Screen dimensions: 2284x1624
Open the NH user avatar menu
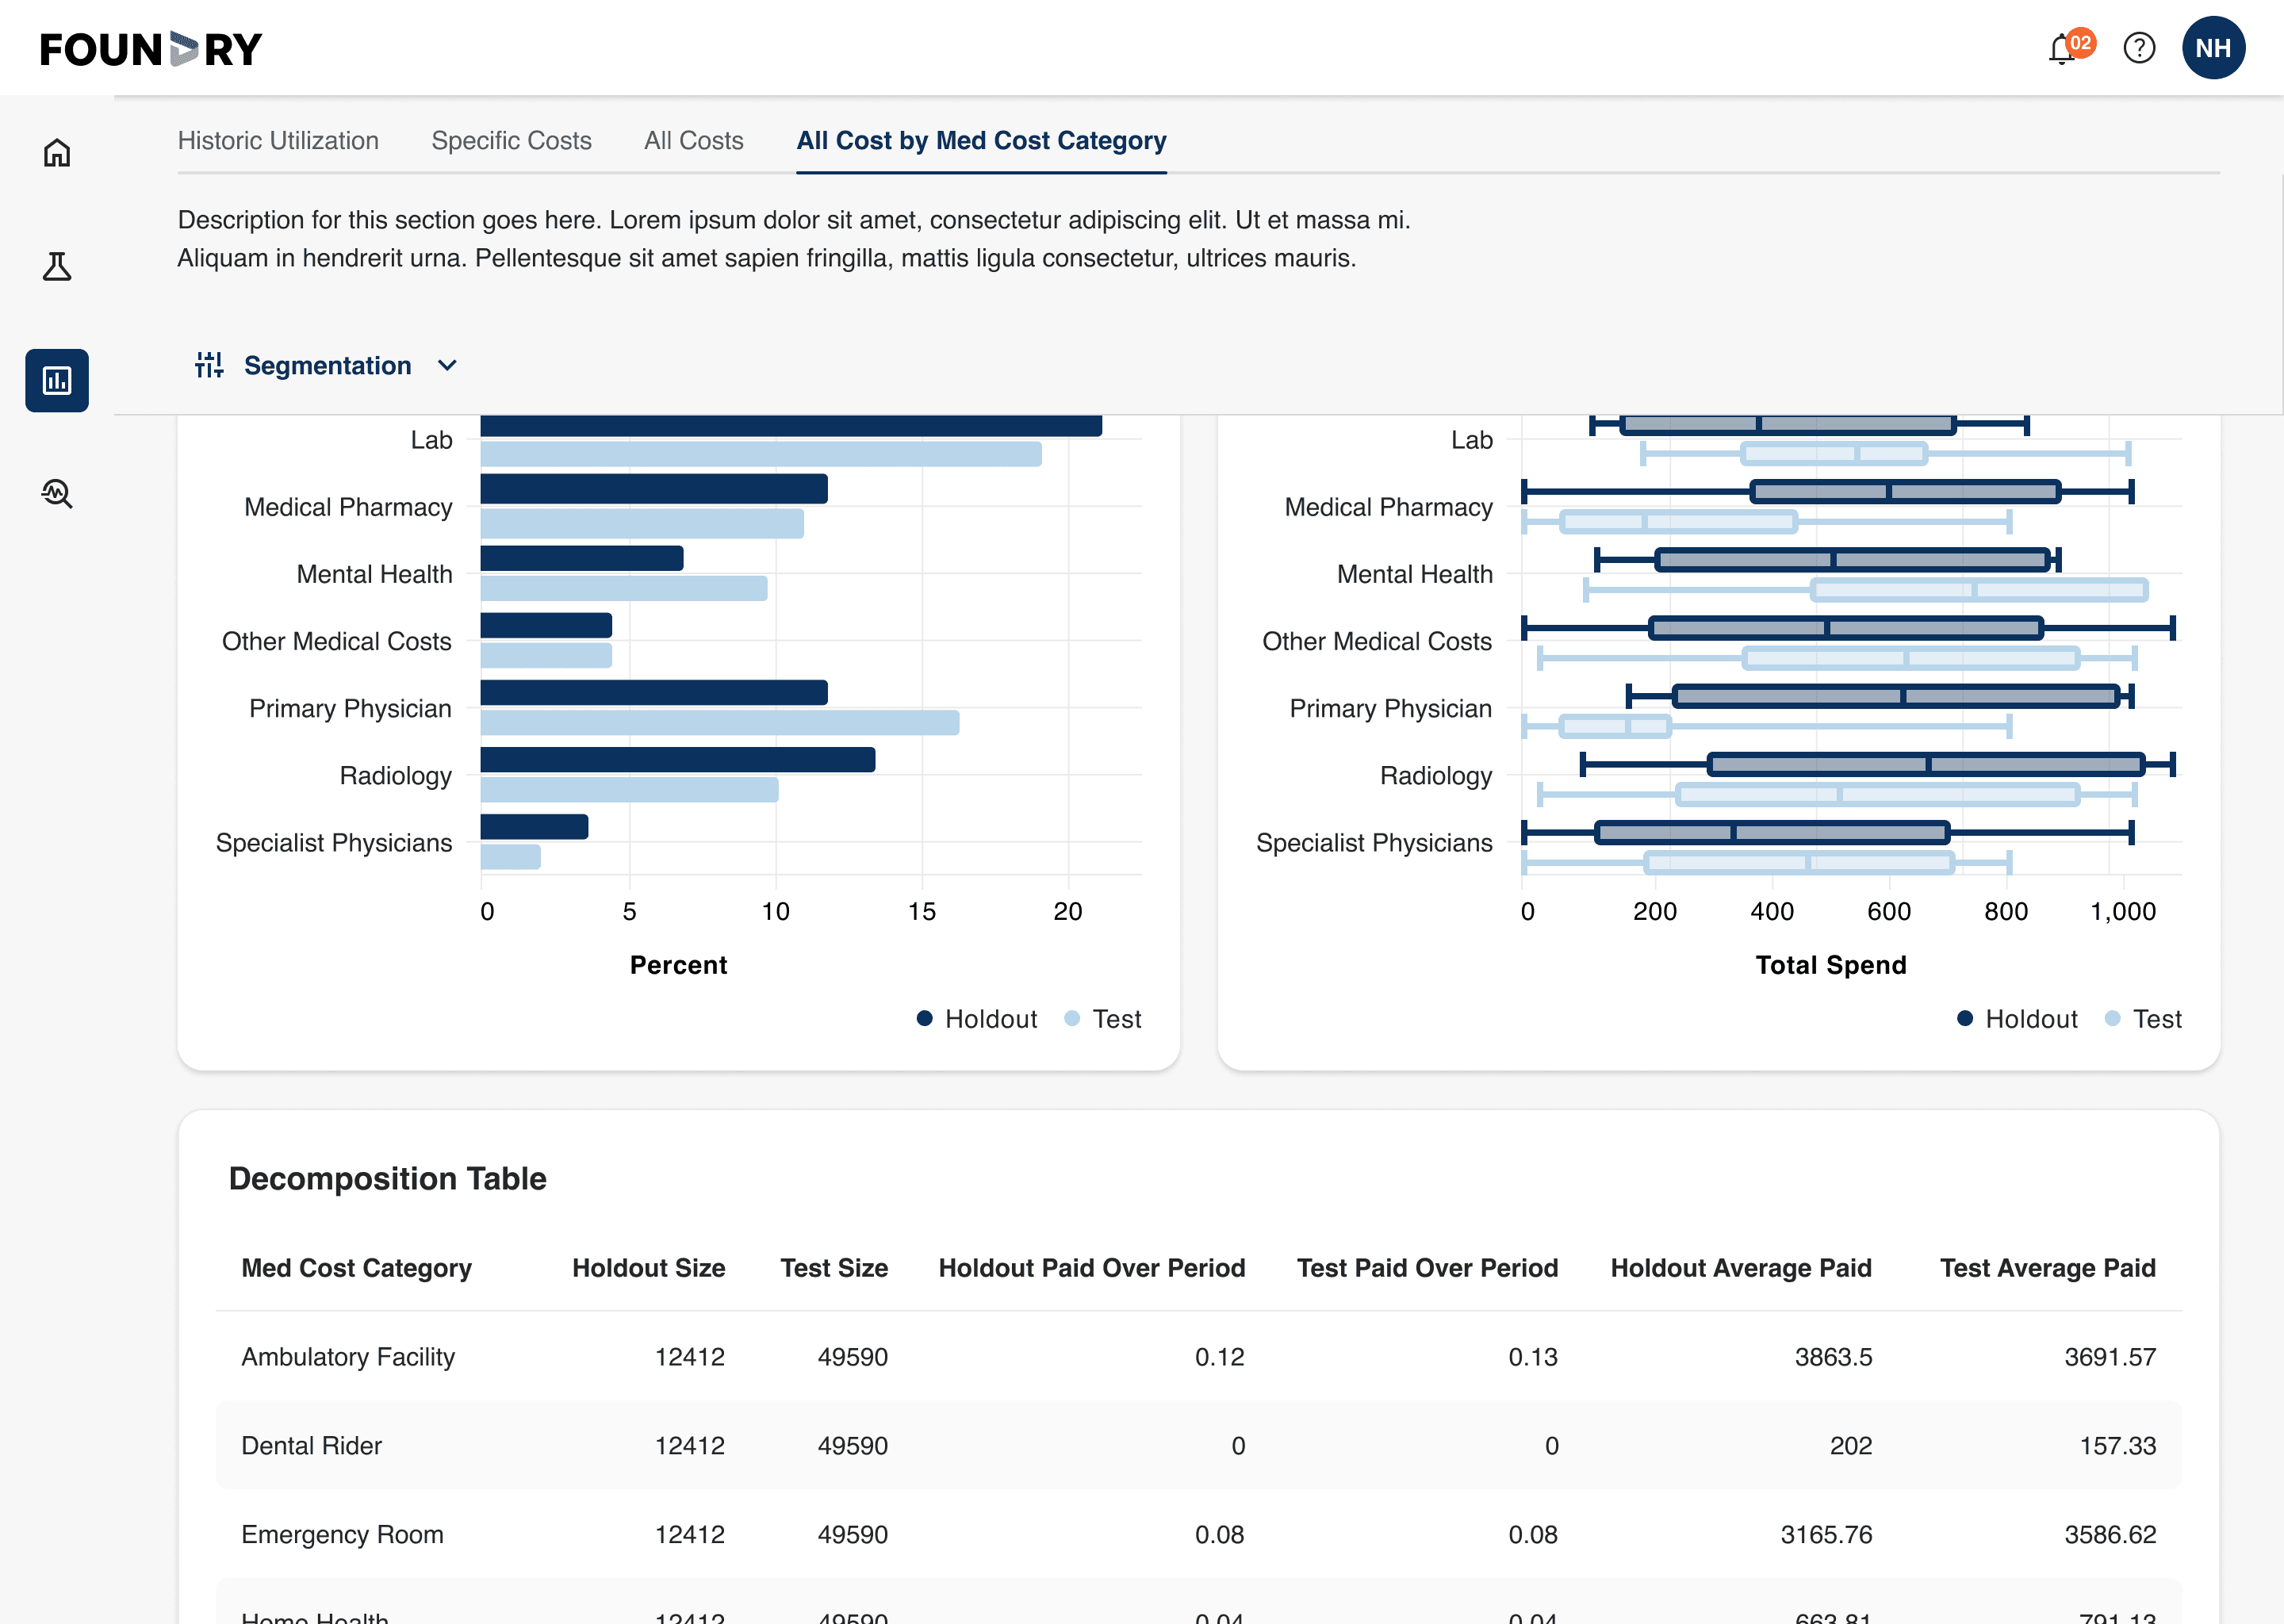(2213, 48)
